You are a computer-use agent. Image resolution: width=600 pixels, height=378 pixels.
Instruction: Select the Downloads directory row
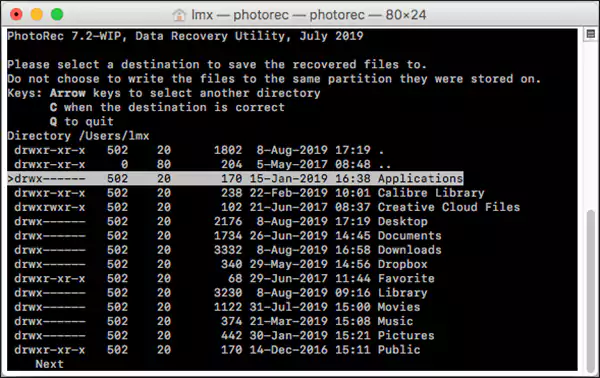(228, 250)
